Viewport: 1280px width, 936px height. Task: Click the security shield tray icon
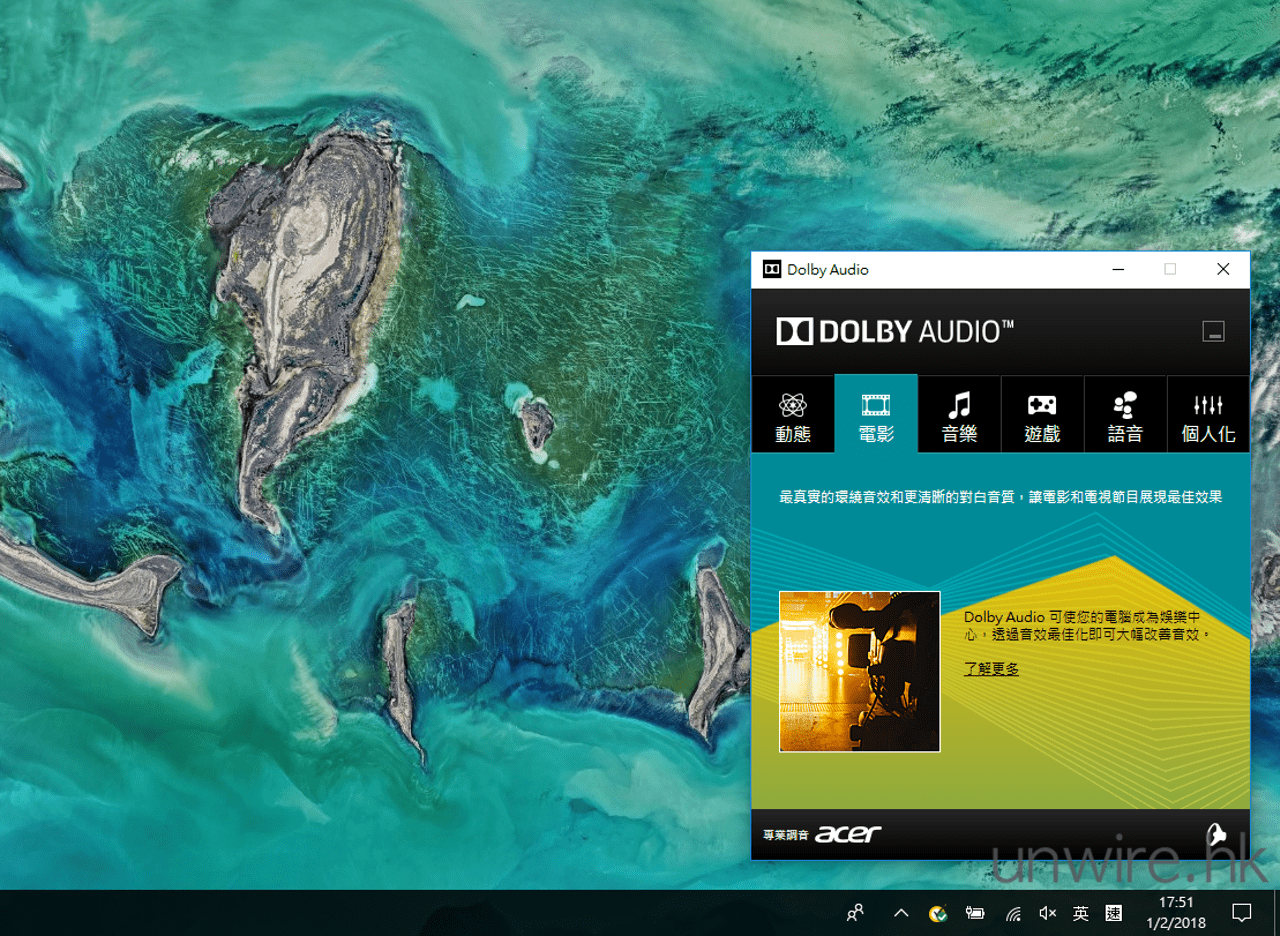(x=937, y=913)
